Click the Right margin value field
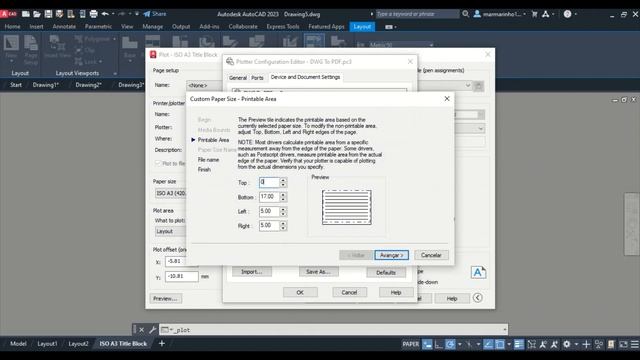640x360 pixels. 269,226
